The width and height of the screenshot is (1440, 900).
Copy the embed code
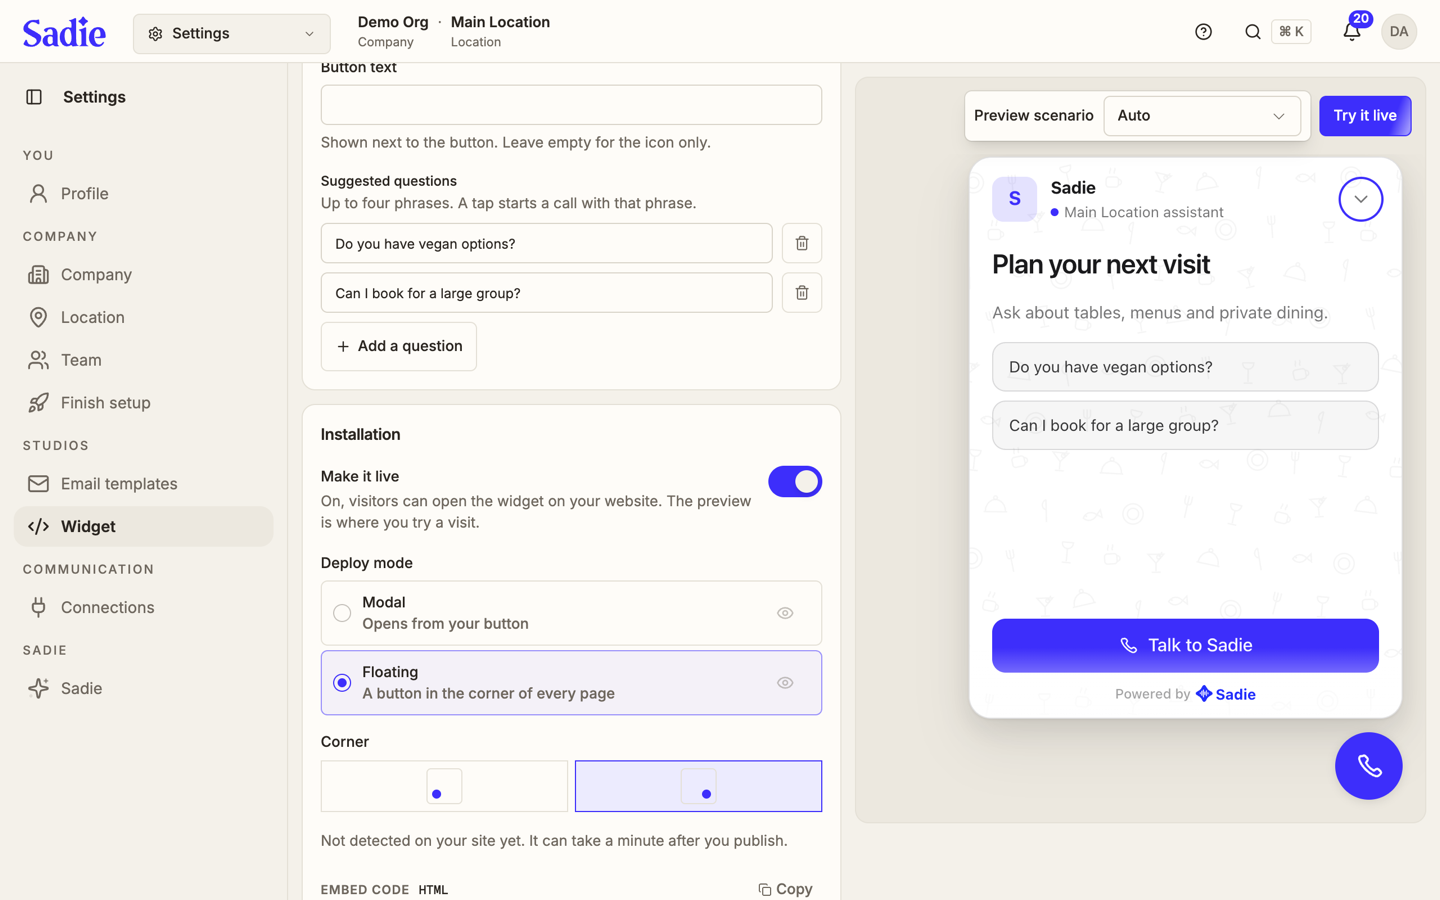tap(785, 889)
